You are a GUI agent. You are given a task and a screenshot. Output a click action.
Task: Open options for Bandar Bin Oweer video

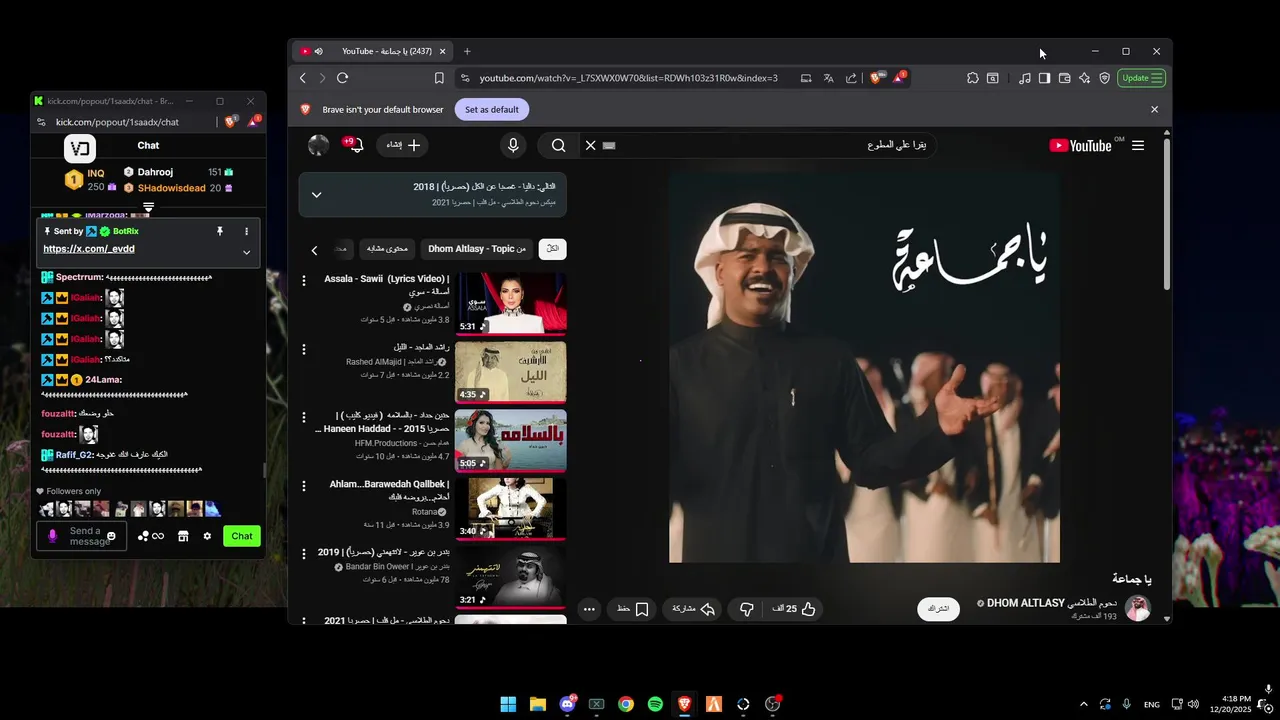[x=304, y=554]
